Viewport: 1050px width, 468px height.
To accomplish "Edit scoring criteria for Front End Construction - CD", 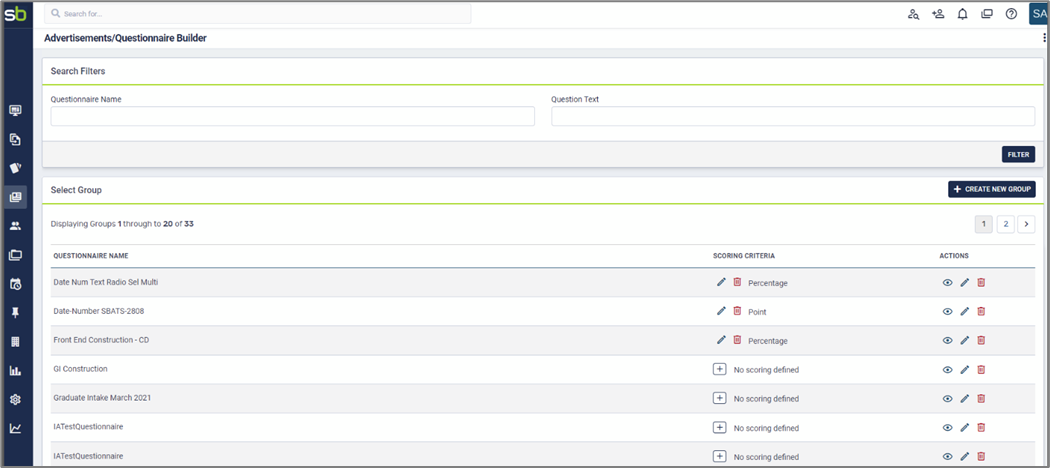I will (721, 339).
